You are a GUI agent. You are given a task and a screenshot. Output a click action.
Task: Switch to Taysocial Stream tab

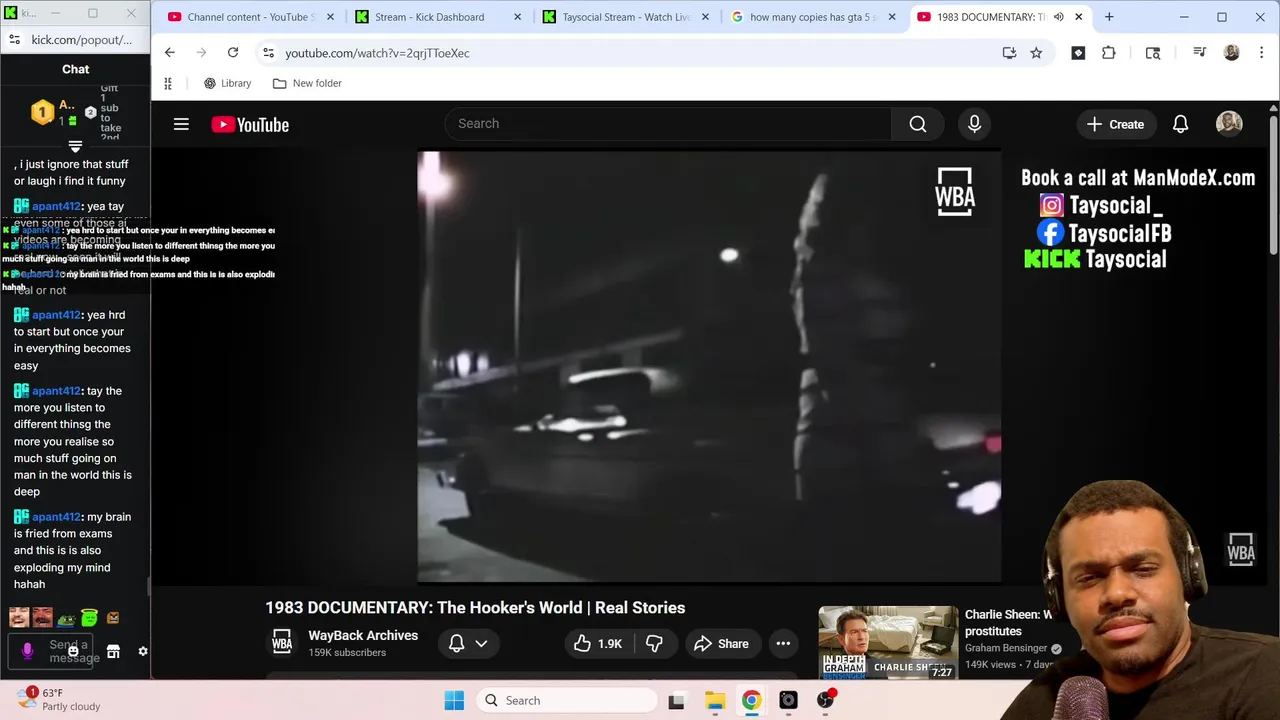(x=625, y=17)
